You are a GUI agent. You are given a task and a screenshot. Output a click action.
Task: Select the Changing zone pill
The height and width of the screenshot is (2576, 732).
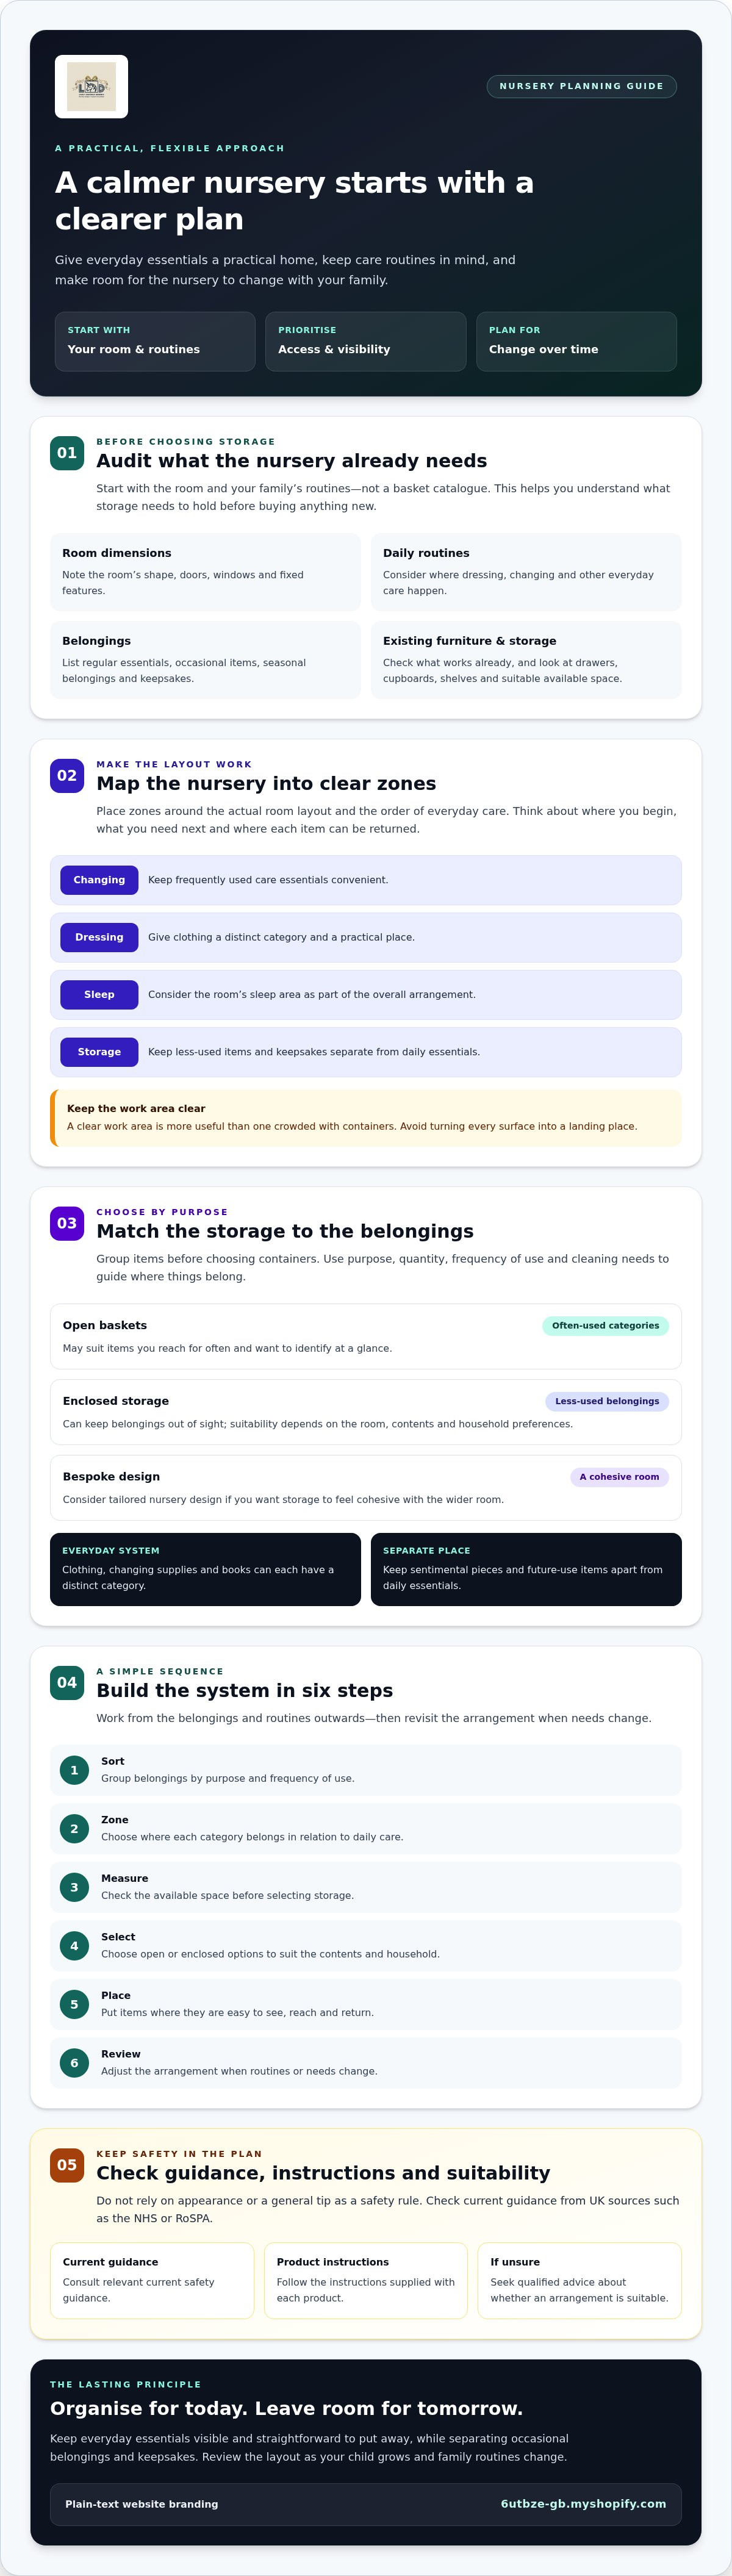coord(99,880)
